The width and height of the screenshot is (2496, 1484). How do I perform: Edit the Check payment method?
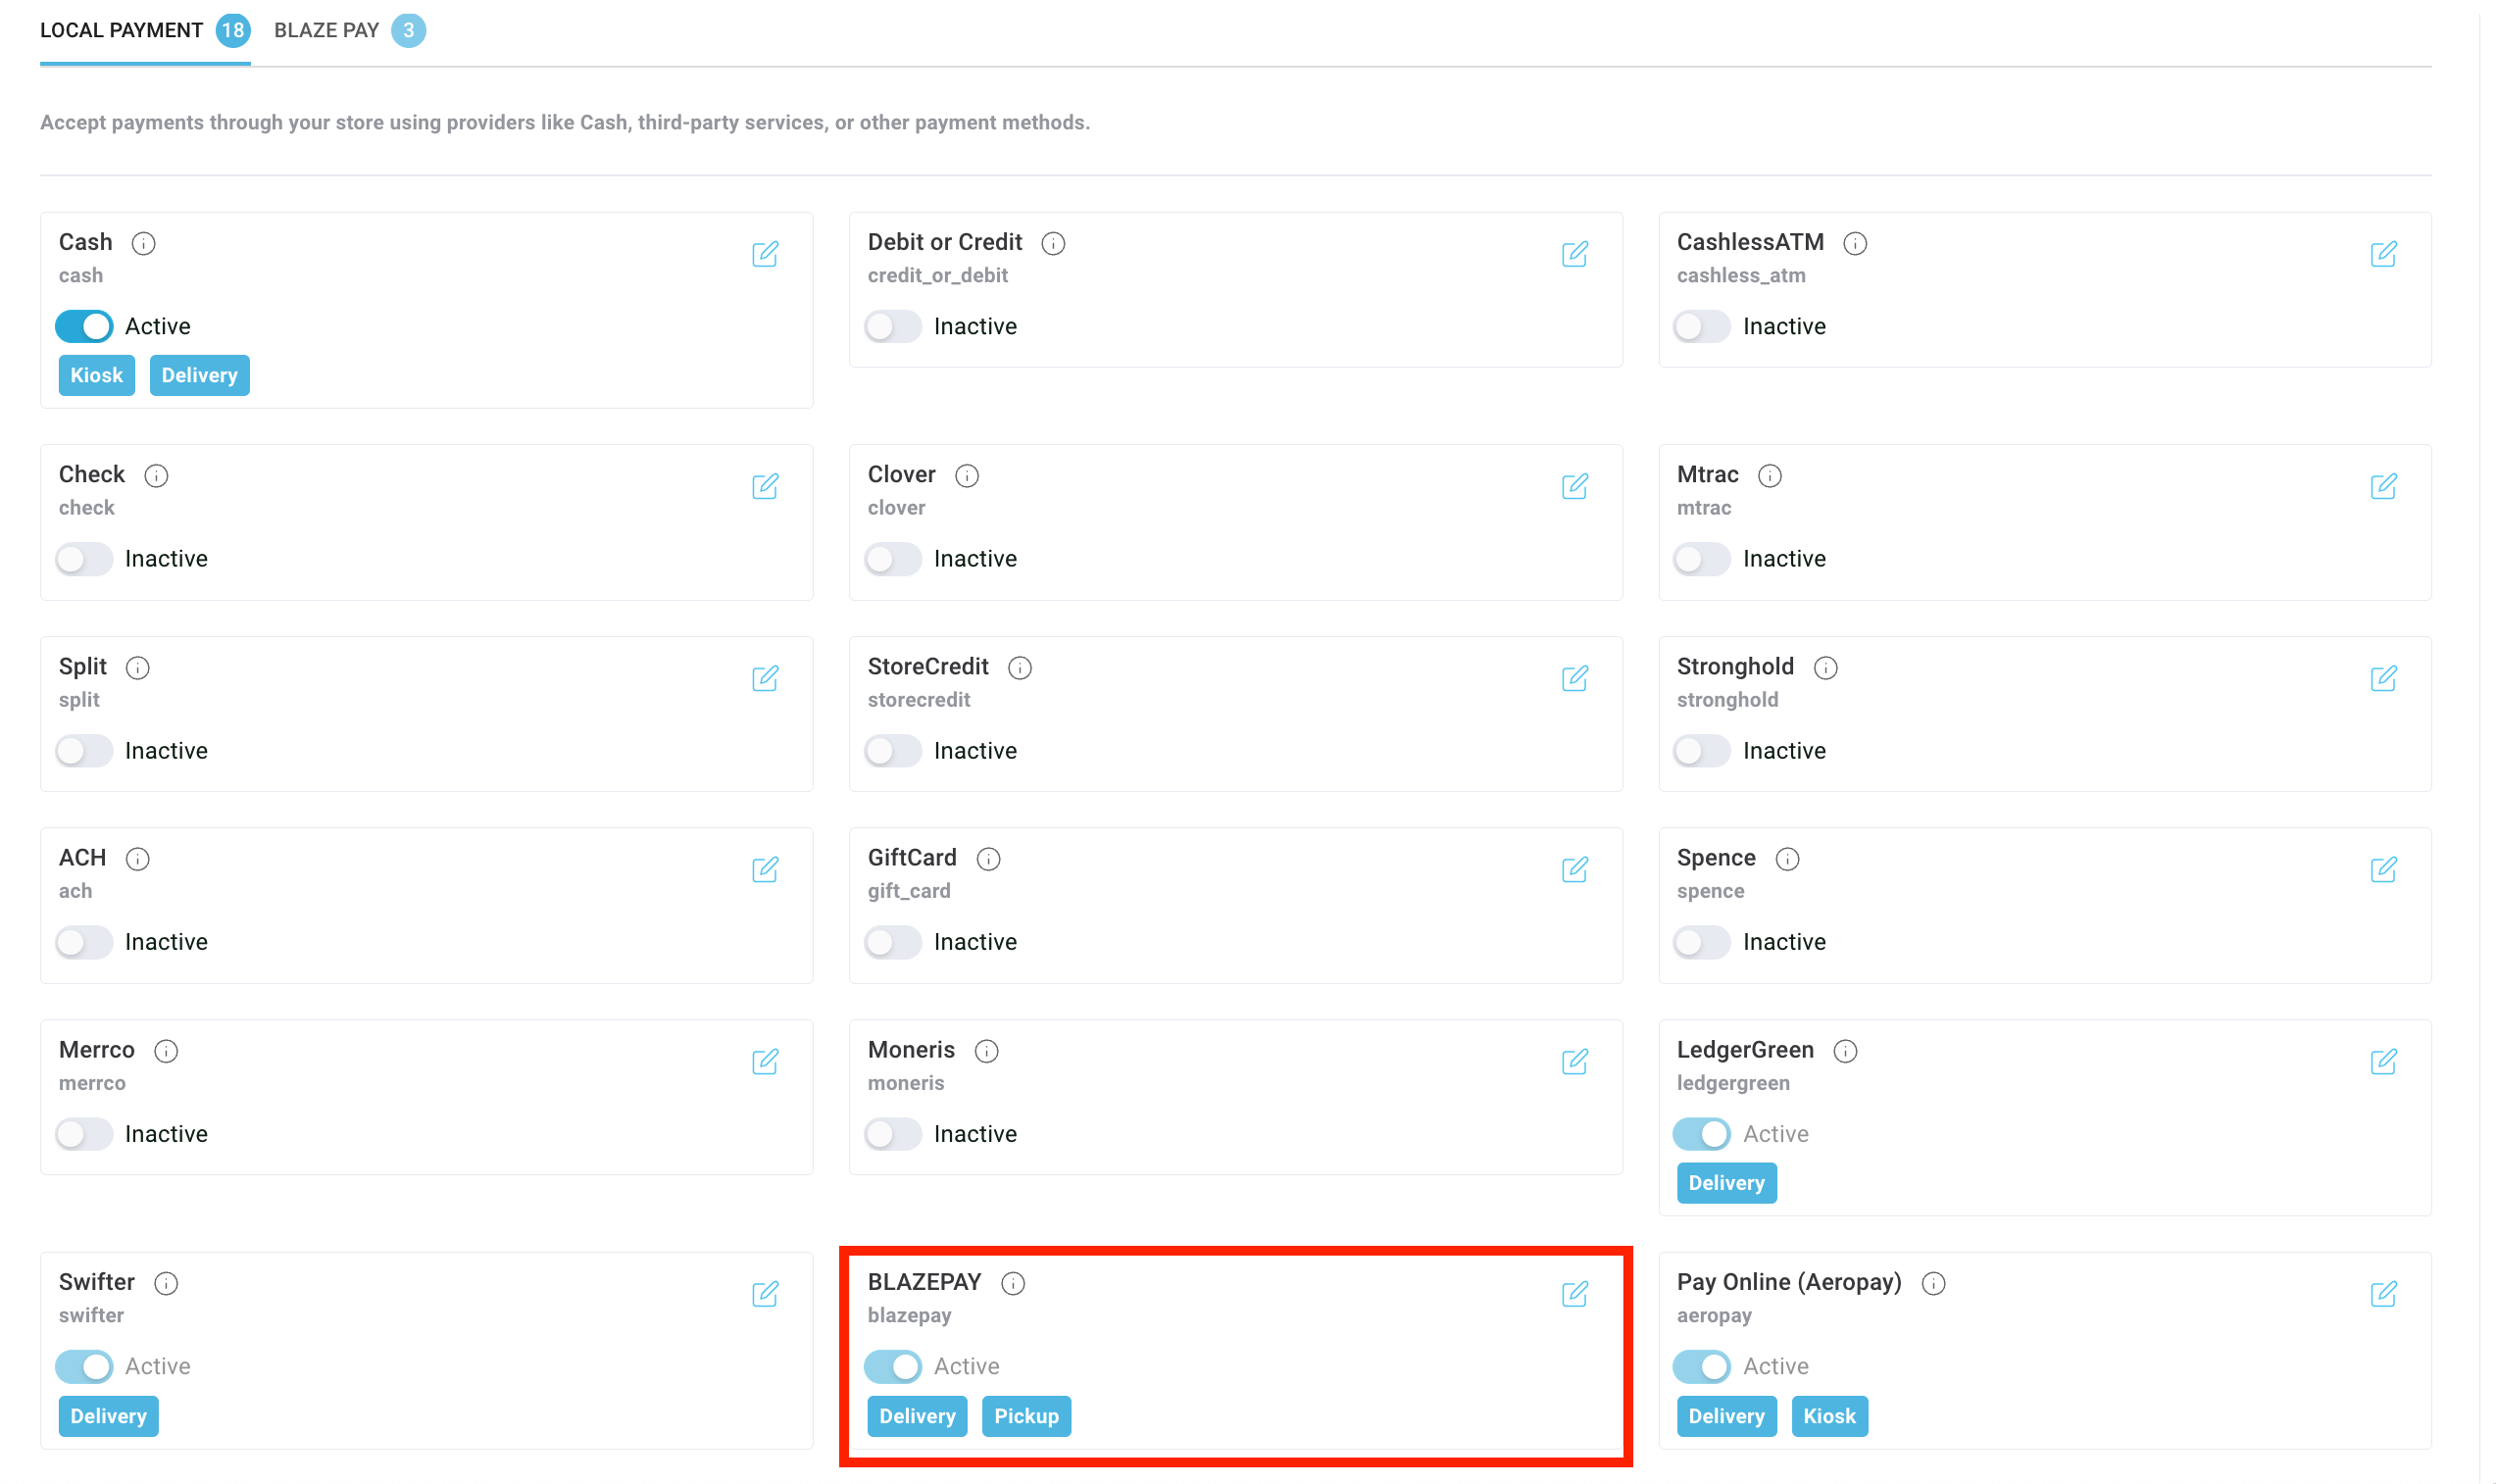[x=765, y=486]
